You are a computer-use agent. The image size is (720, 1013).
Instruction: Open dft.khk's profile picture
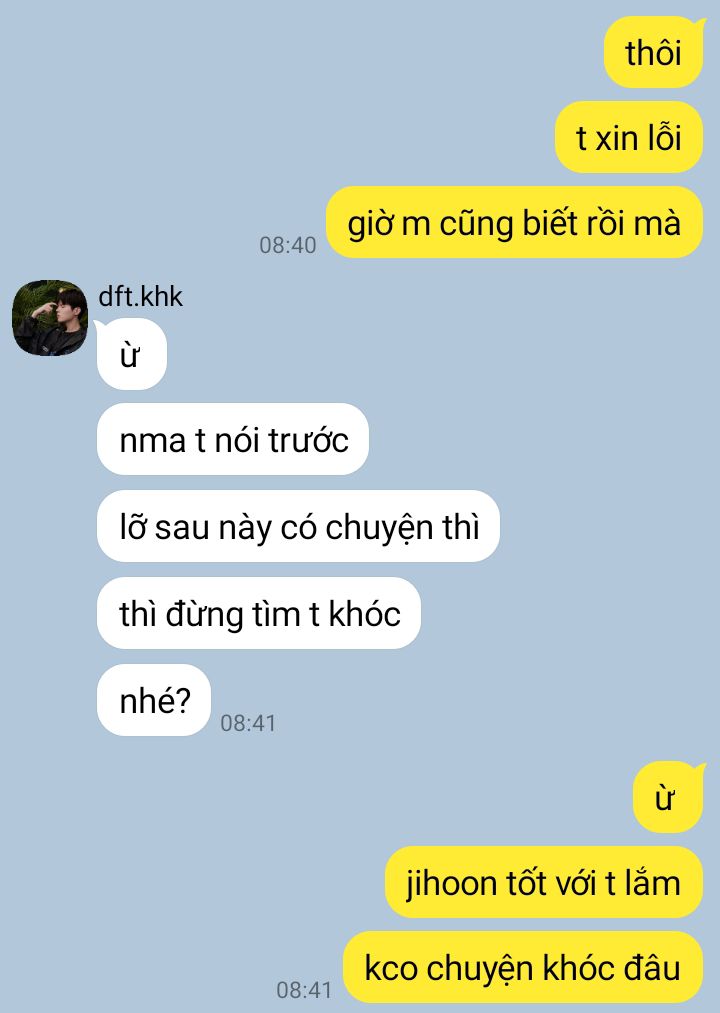[x=50, y=318]
